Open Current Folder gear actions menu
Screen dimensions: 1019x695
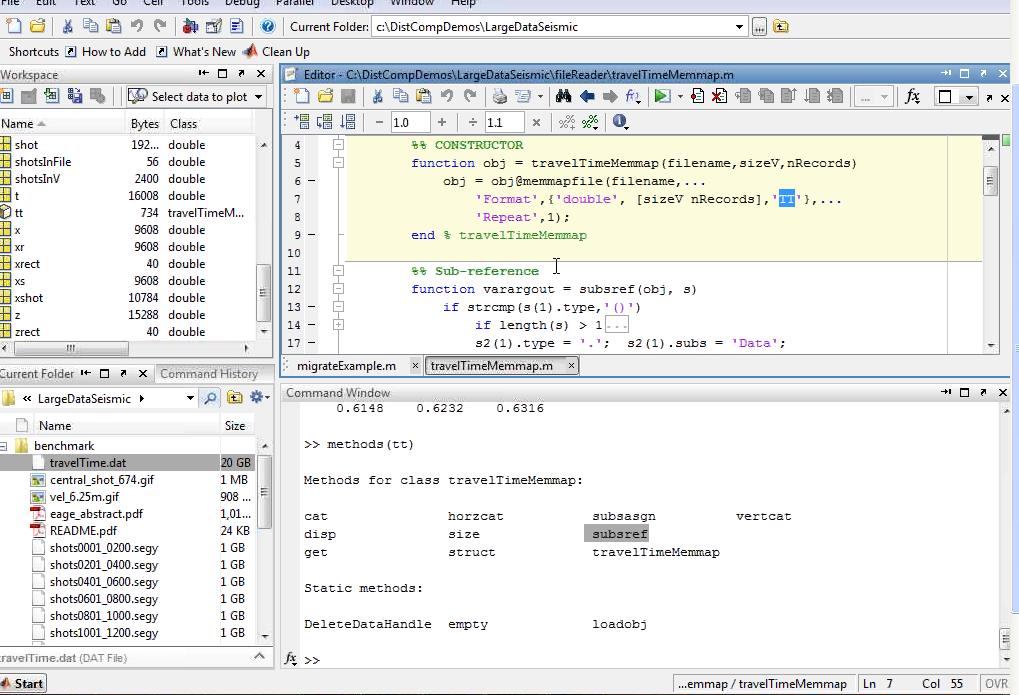pyautogui.click(x=259, y=397)
